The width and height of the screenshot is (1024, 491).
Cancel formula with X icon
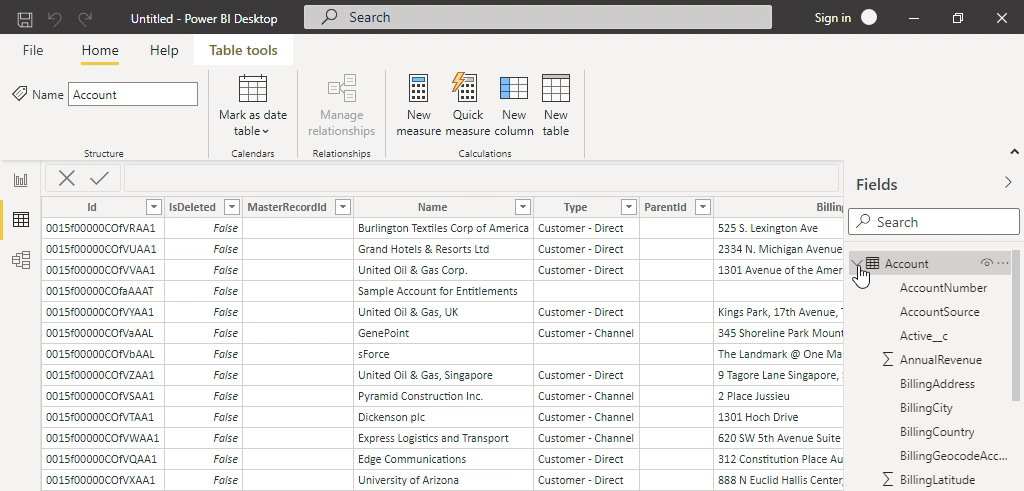[67, 178]
